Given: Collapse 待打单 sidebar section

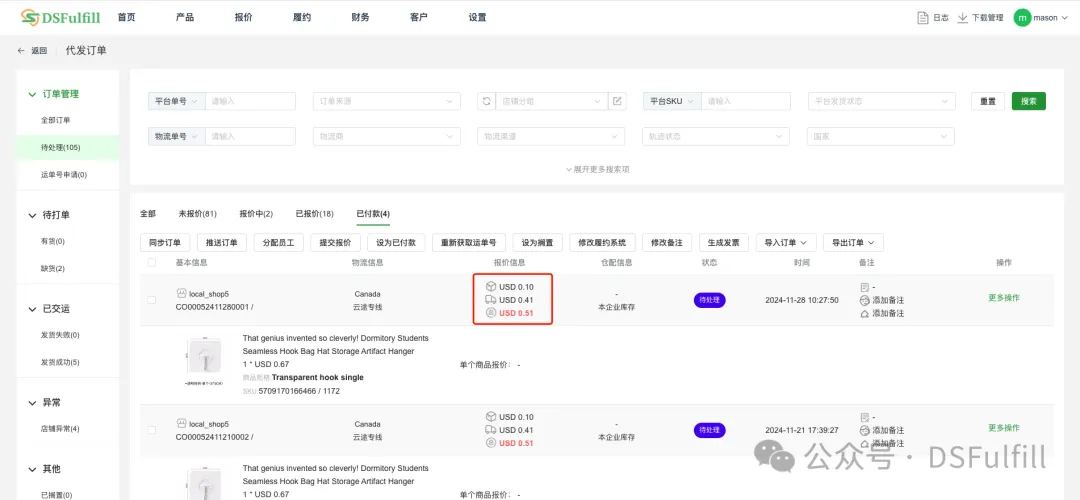Looking at the screenshot, I should [32, 216].
